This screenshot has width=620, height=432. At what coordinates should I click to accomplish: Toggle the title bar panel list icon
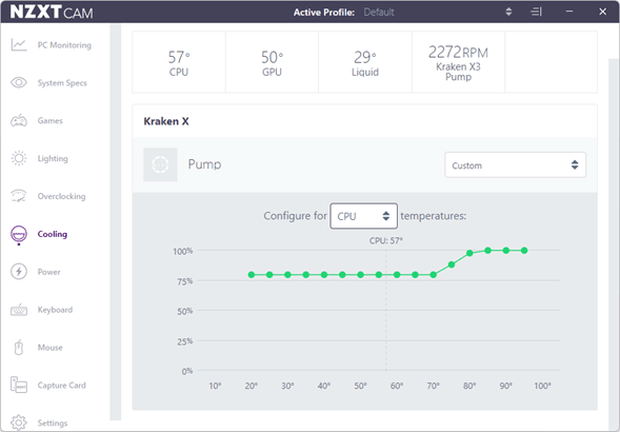tap(536, 12)
